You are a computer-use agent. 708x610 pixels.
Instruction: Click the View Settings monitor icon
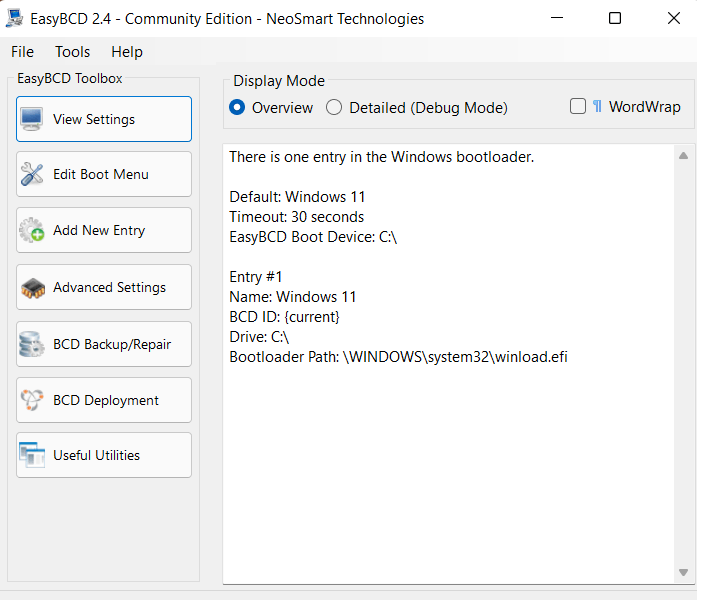coord(33,120)
